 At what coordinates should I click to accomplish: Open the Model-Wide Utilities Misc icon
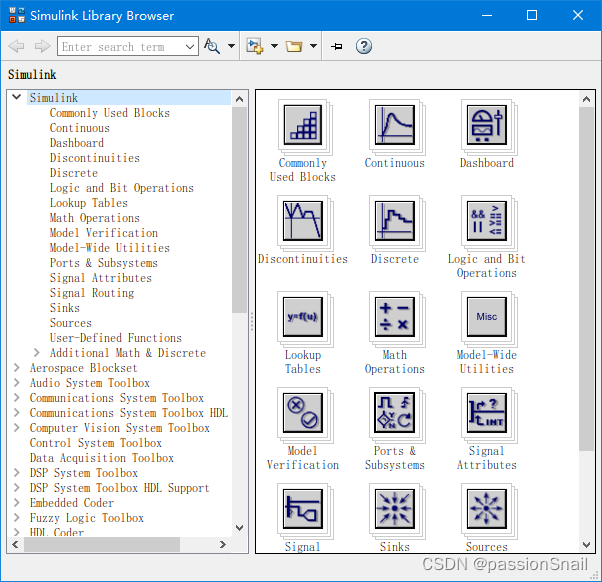pos(487,317)
